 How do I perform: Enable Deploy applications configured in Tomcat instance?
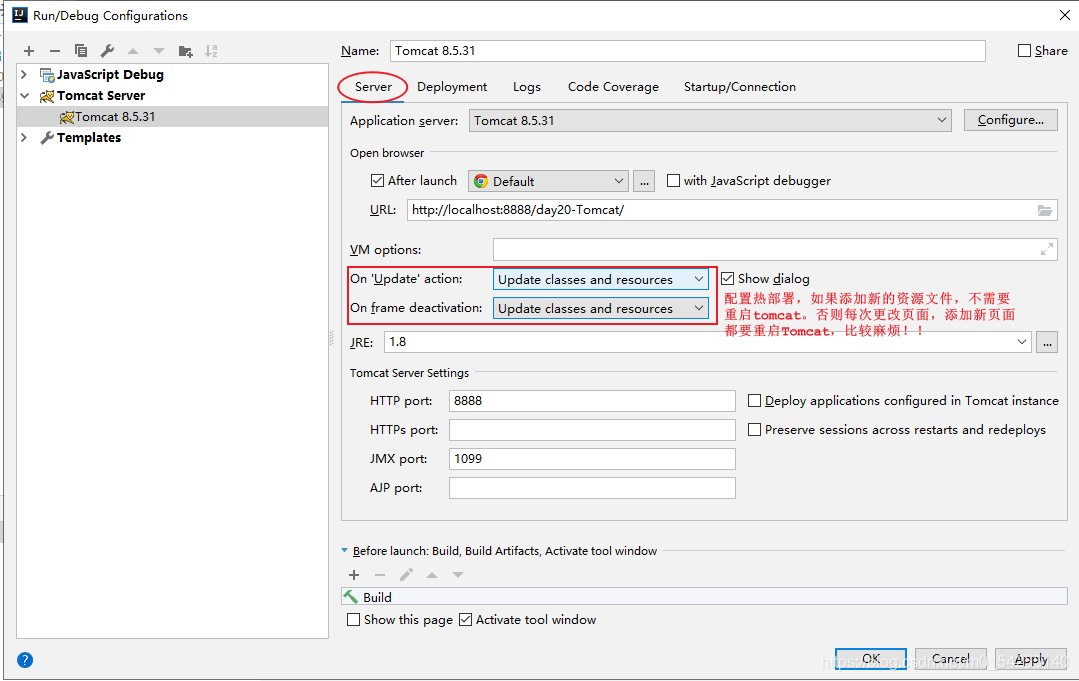[x=754, y=401]
